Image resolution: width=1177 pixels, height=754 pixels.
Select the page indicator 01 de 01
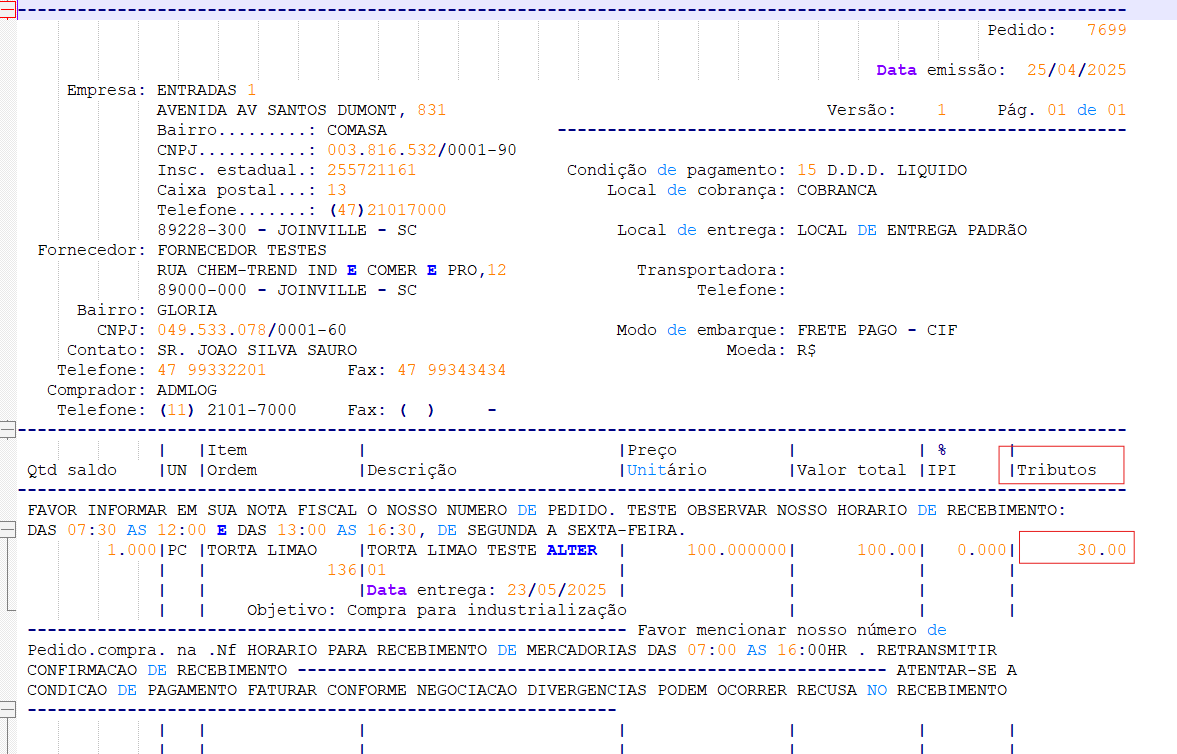[1087, 110]
